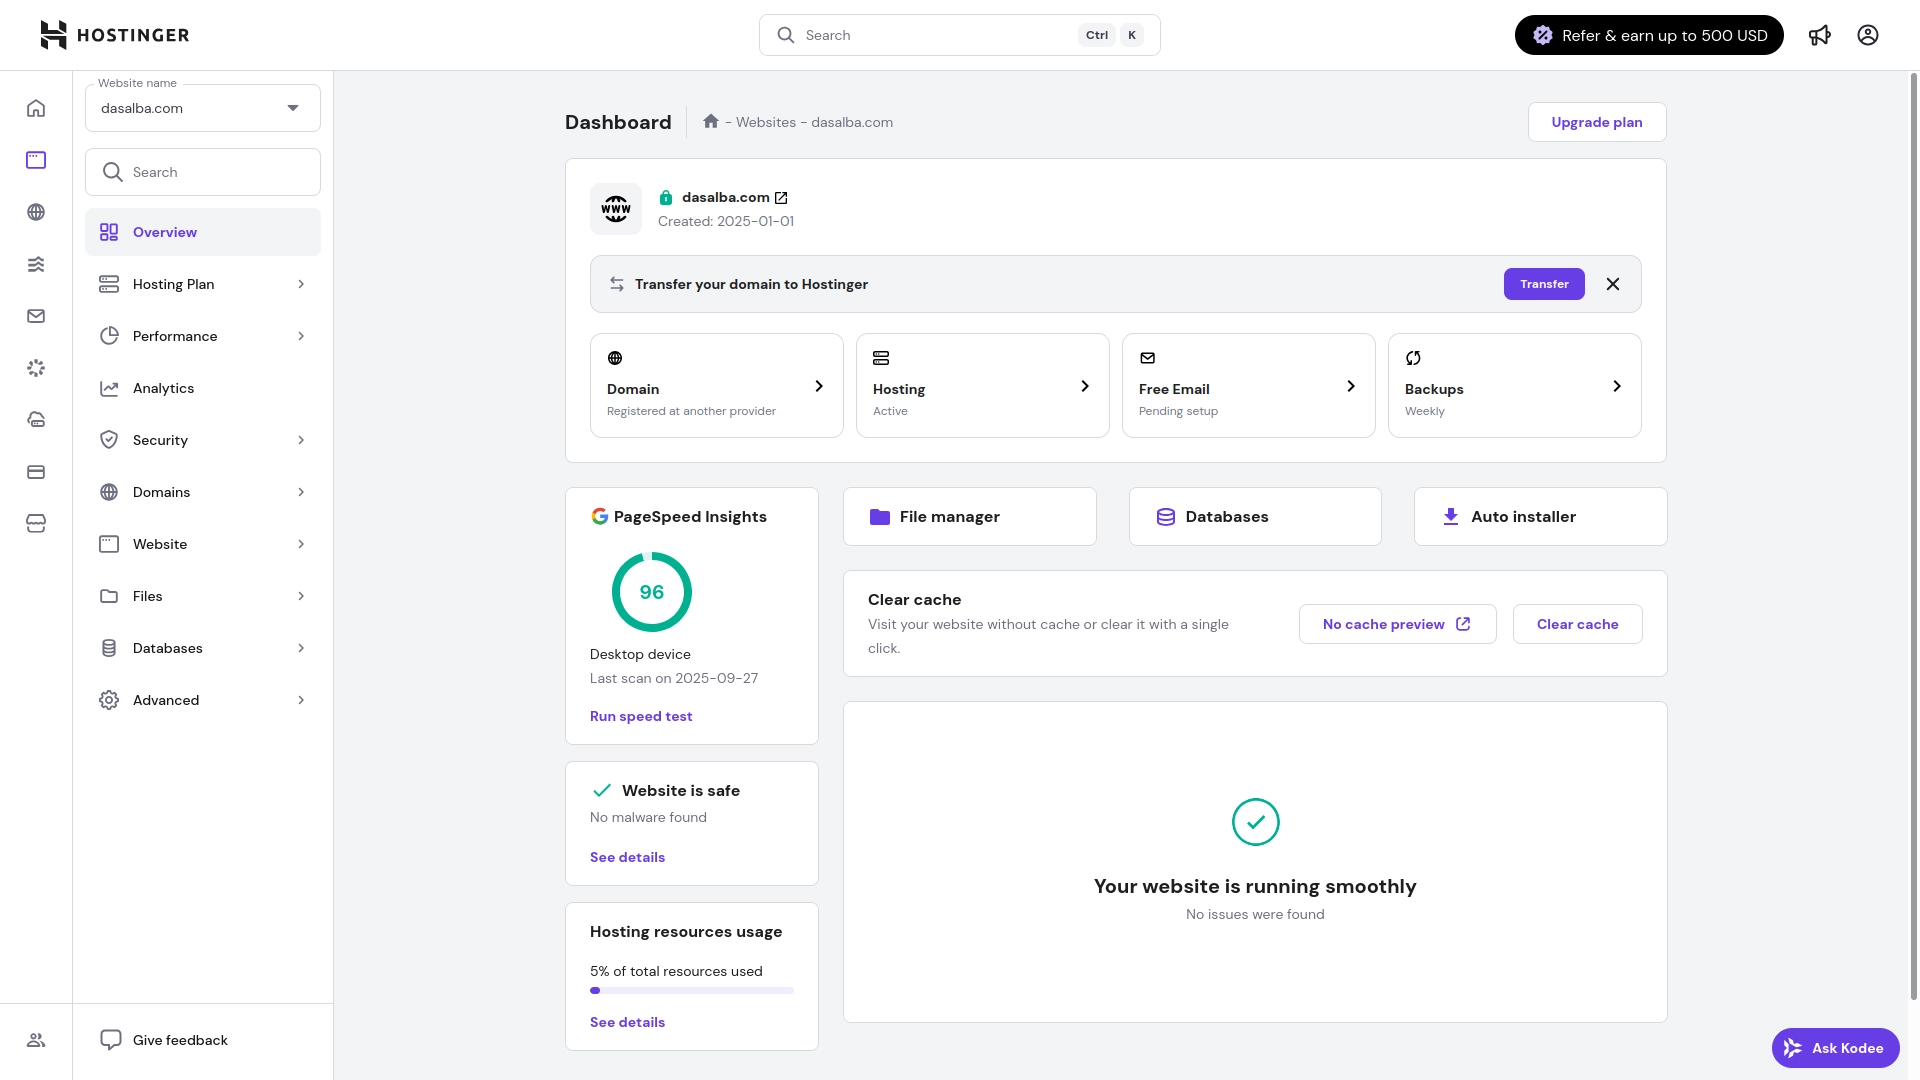Open the Performance menu item
The width and height of the screenshot is (1920, 1080).
202,336
